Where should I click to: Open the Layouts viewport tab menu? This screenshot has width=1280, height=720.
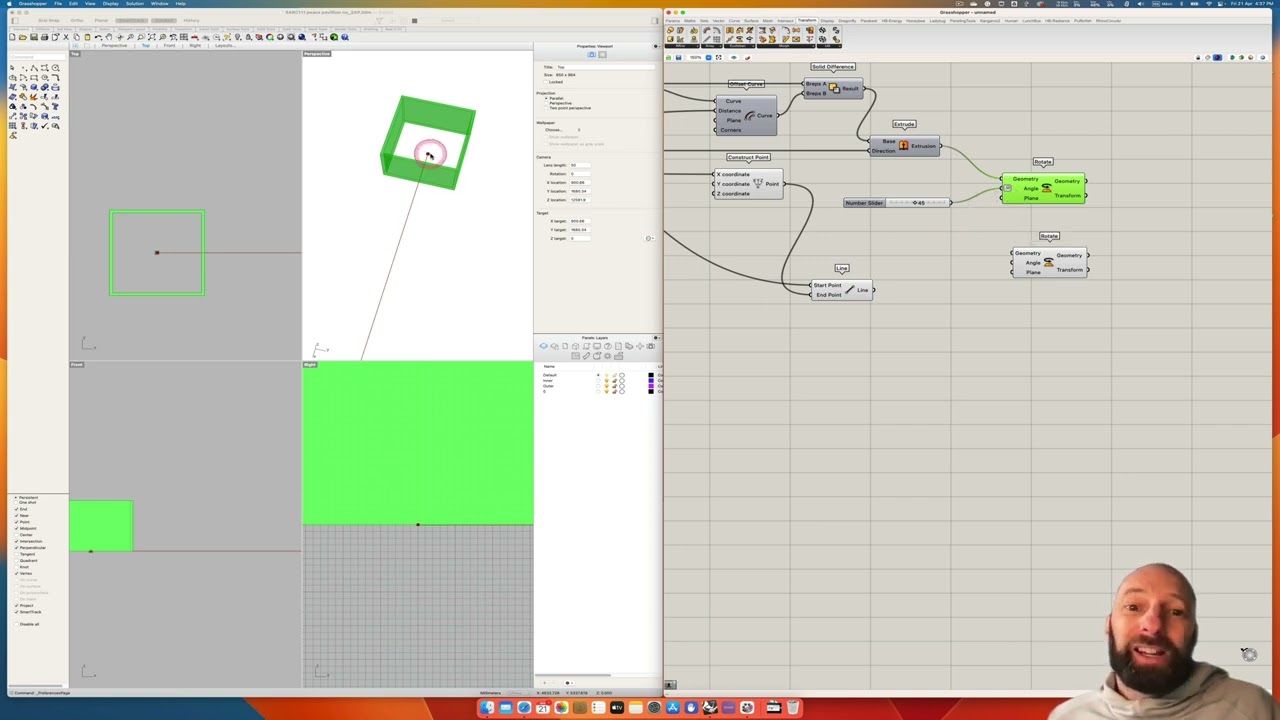point(225,45)
